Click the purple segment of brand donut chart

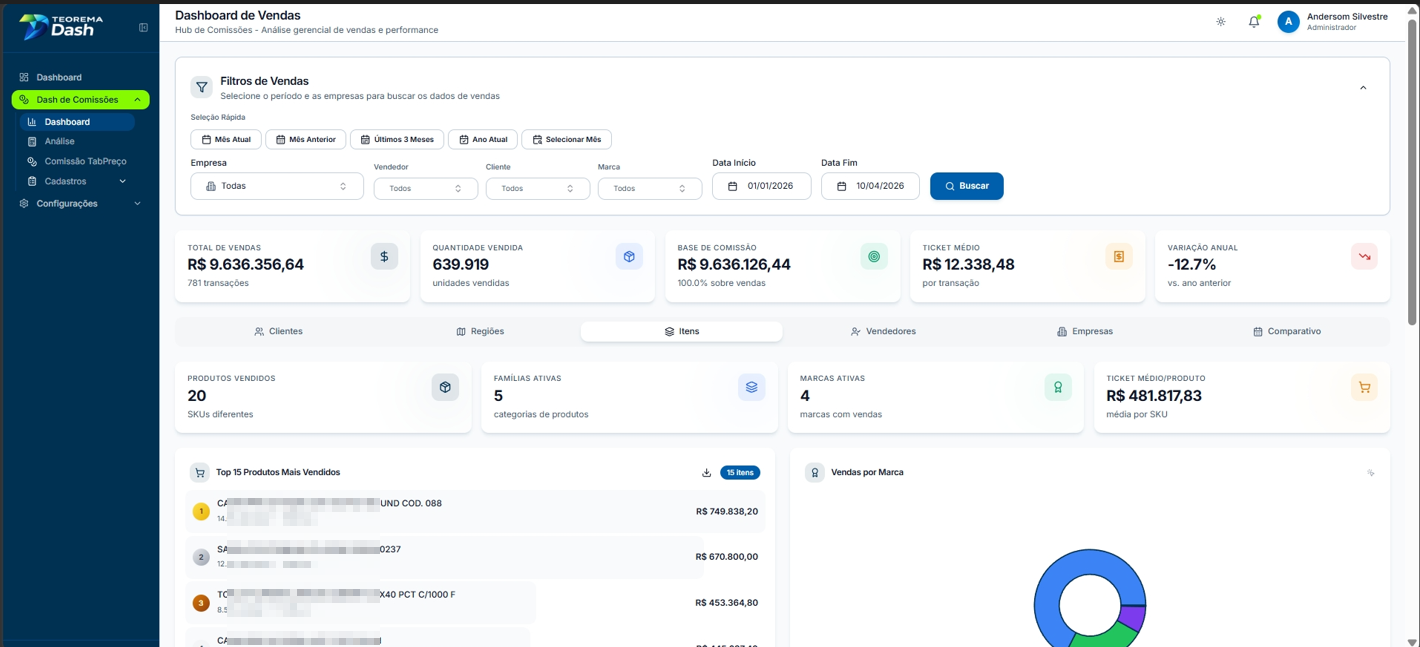tap(1133, 617)
